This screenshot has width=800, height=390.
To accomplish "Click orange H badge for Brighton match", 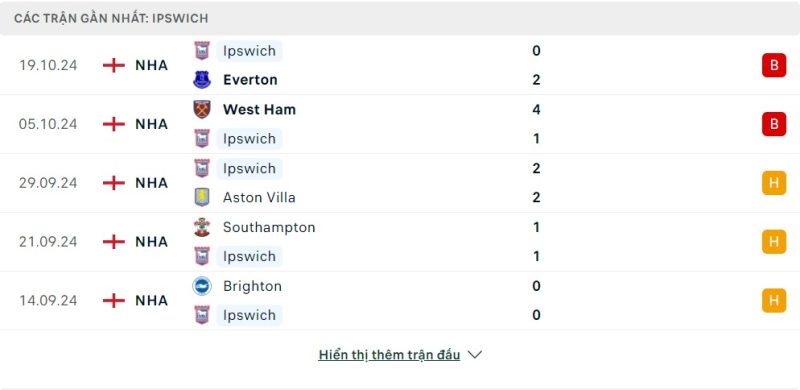I will tap(774, 300).
